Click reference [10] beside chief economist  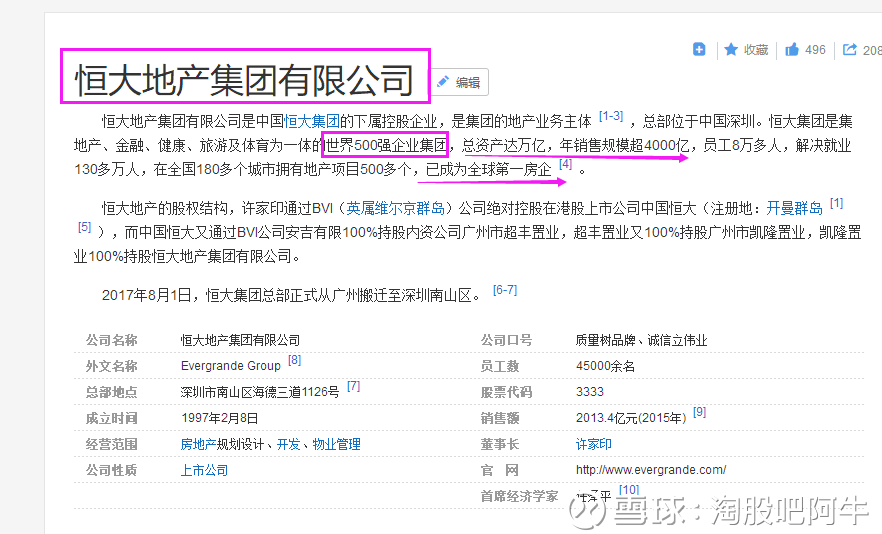(629, 490)
